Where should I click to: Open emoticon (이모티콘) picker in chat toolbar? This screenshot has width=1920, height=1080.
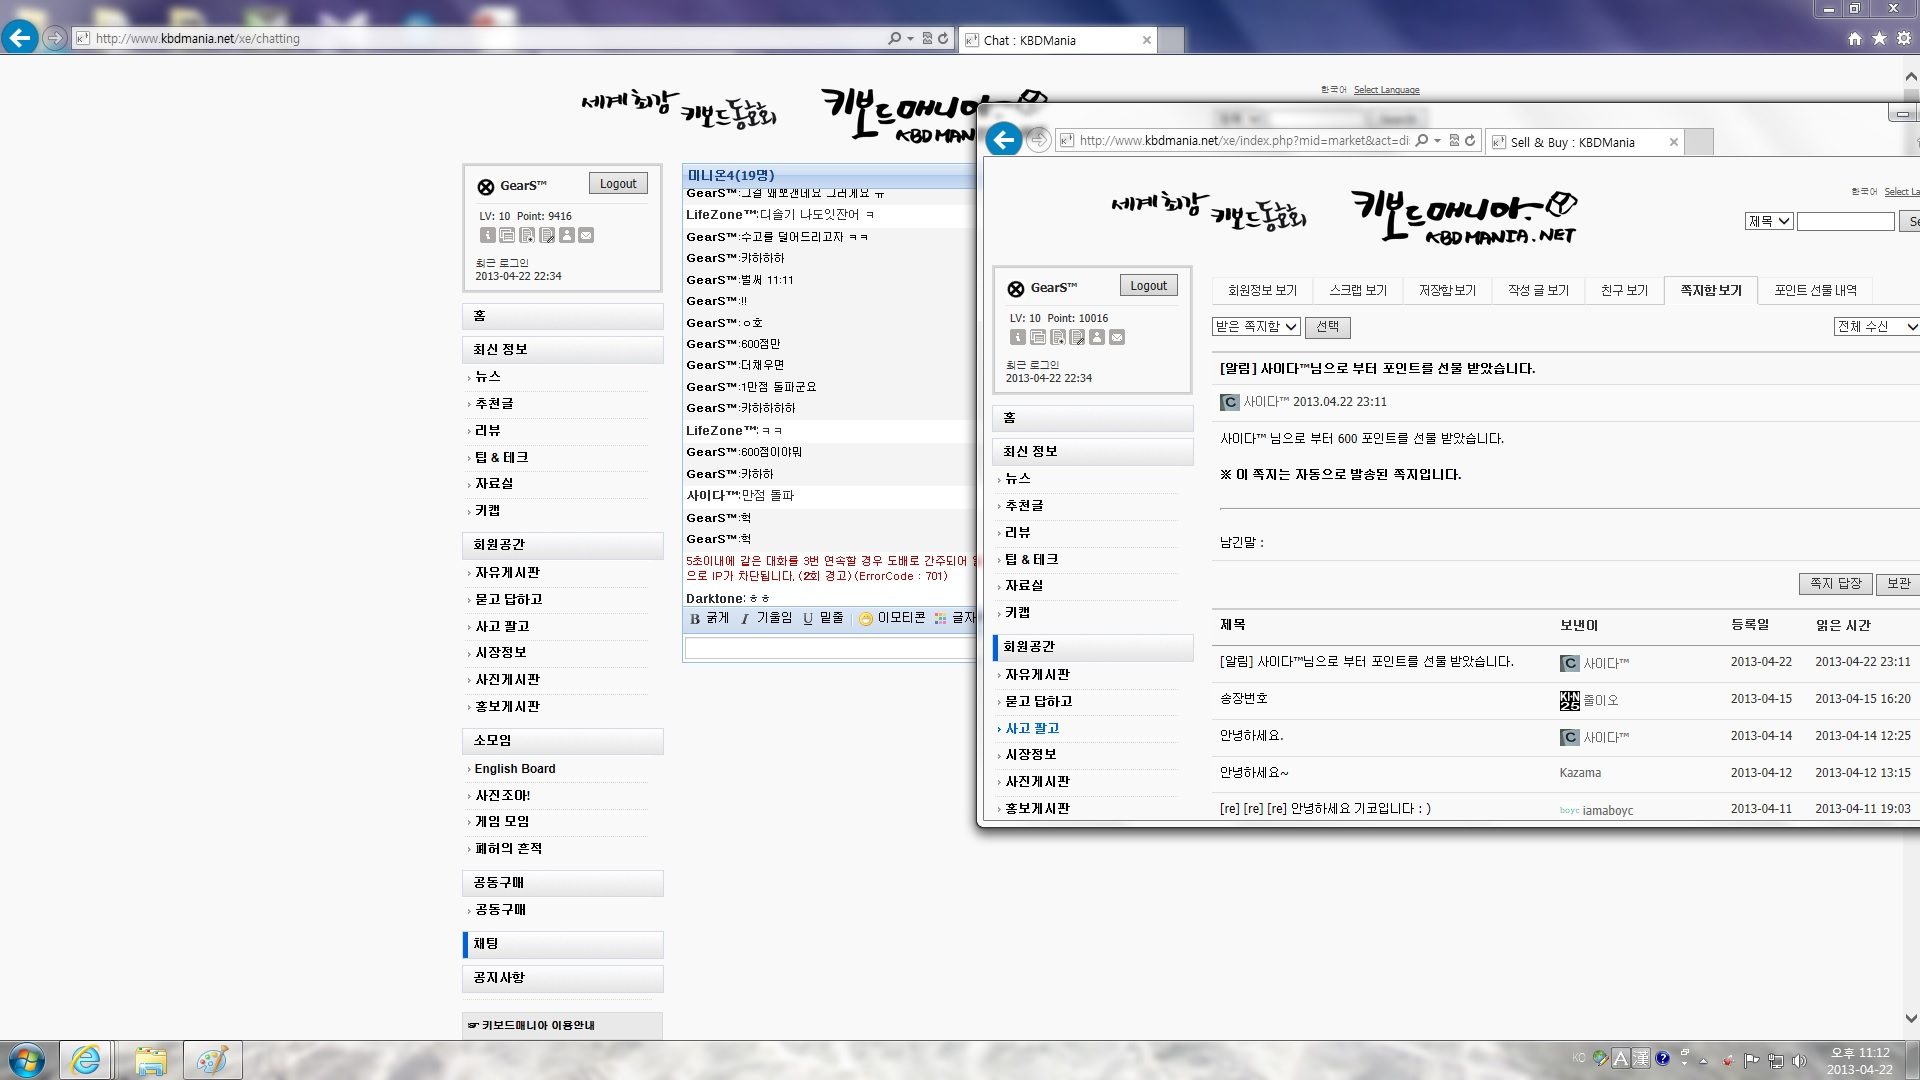[x=892, y=618]
